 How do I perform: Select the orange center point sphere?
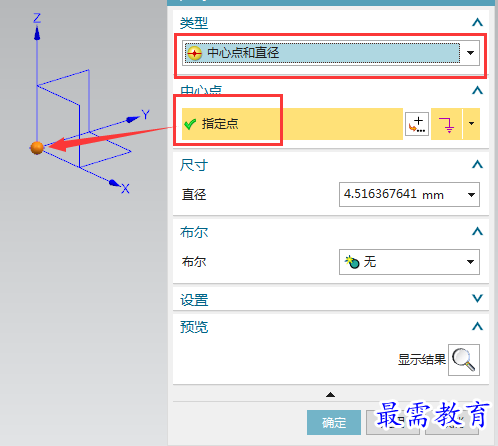37,148
